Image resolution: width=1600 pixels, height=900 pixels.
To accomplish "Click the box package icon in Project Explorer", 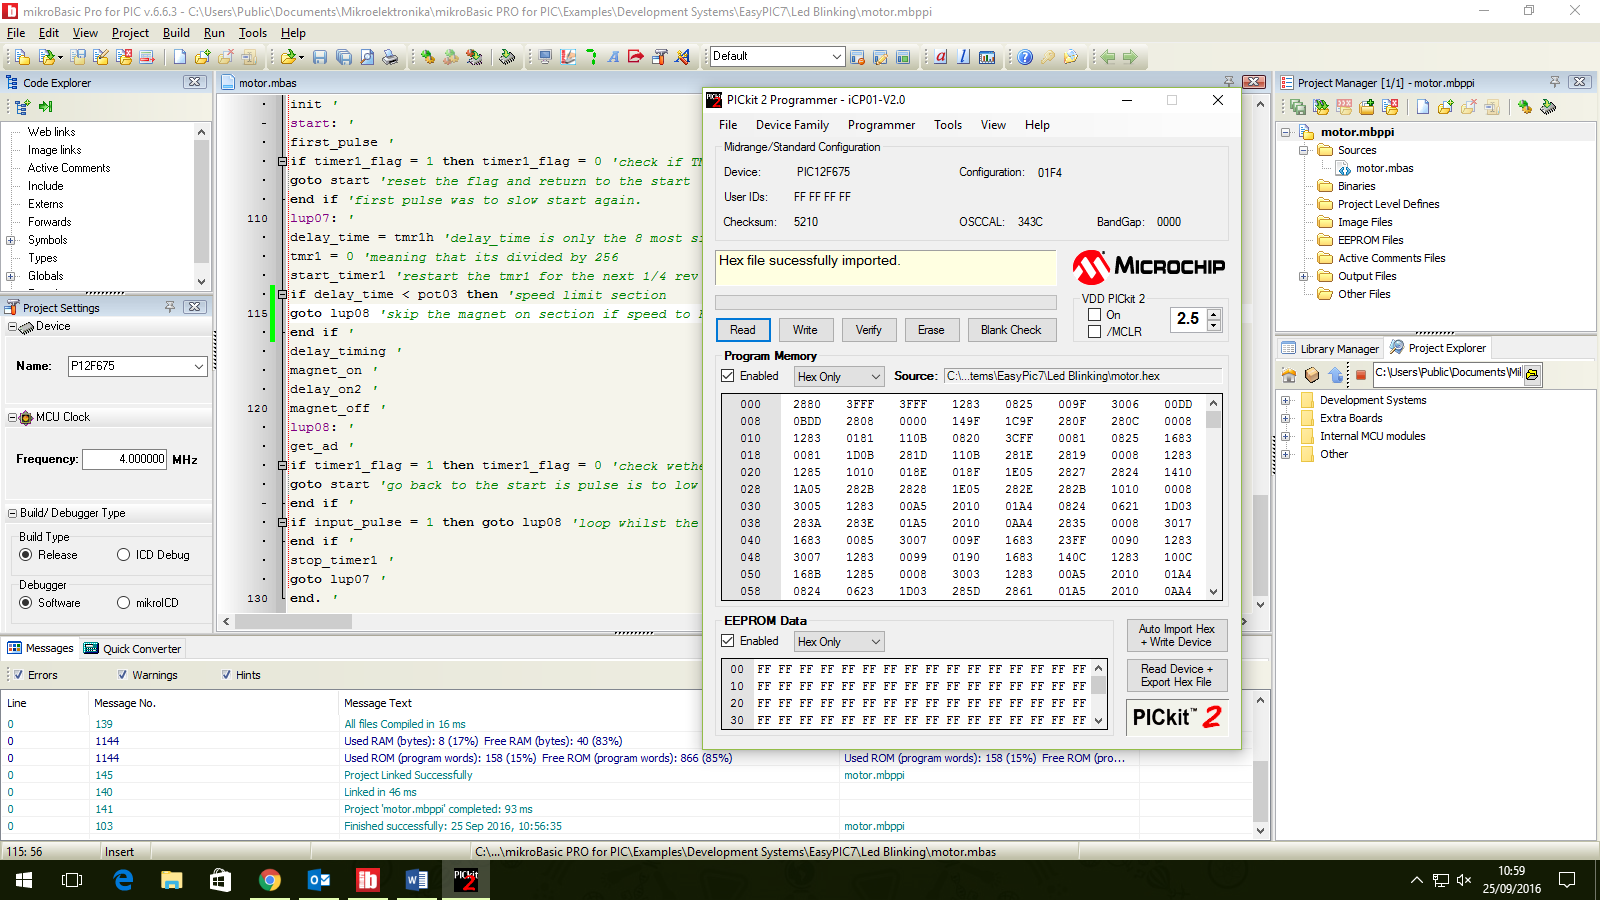I will click(x=1312, y=375).
